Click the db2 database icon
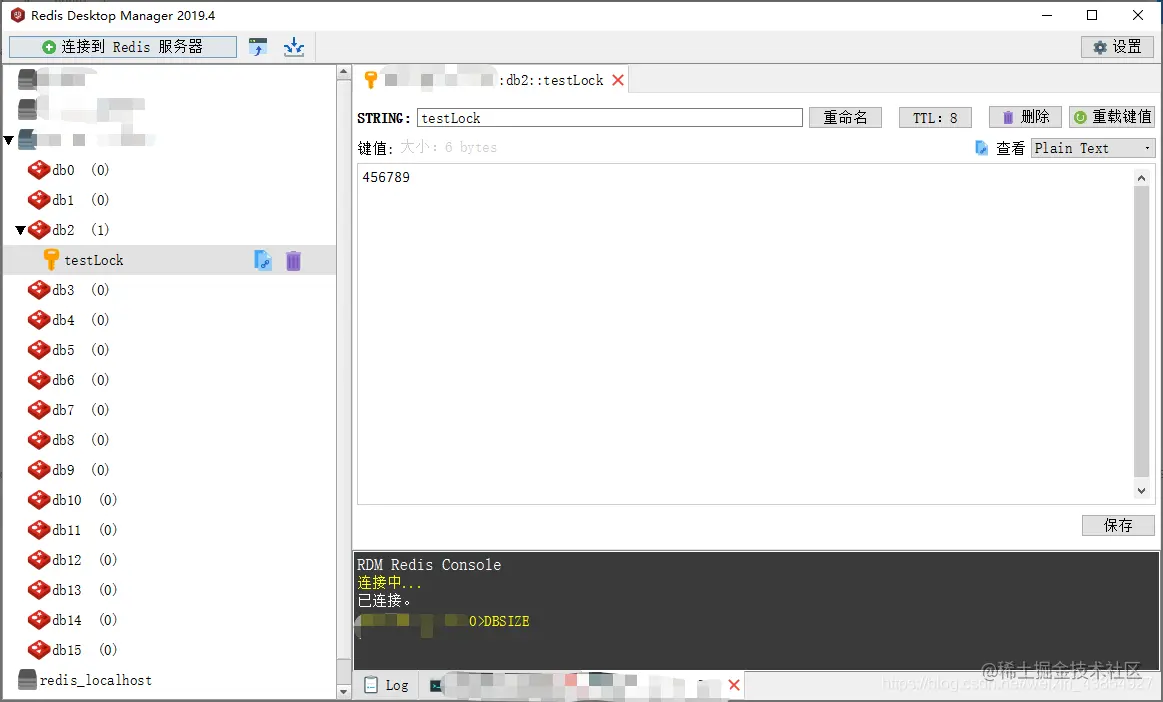This screenshot has height=702, width=1163. click(39, 230)
